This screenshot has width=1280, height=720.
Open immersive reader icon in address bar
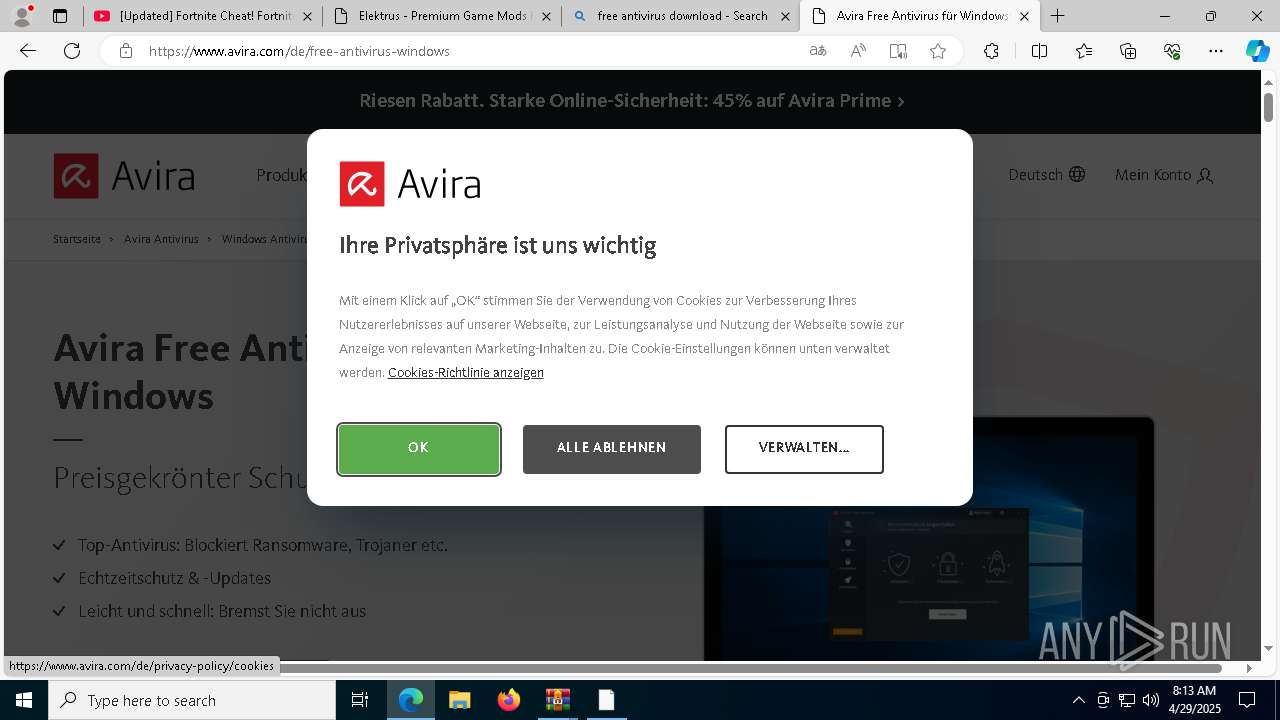tap(898, 51)
